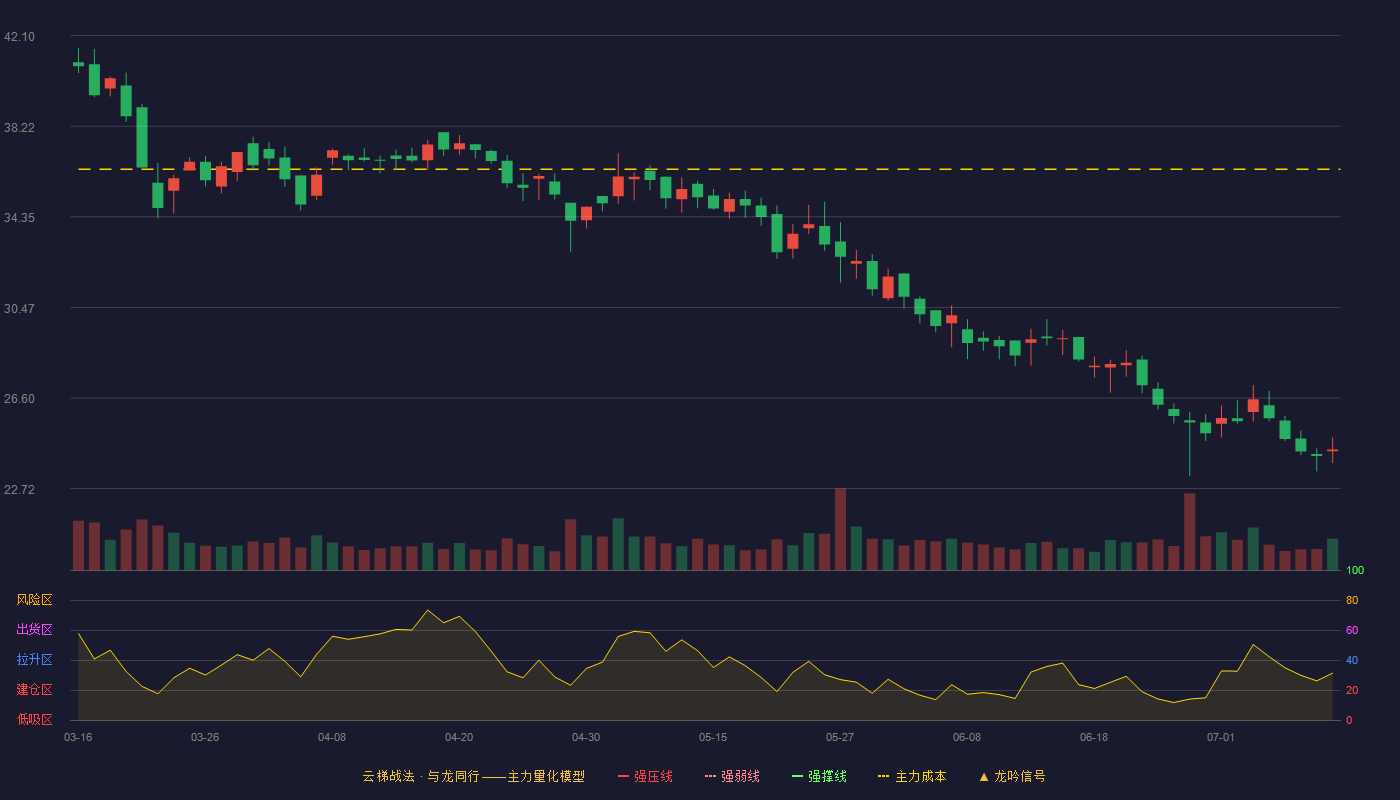Click the yellow dashed 主力成本 cost line
Viewport: 1400px width, 800px height.
tap(709, 169)
